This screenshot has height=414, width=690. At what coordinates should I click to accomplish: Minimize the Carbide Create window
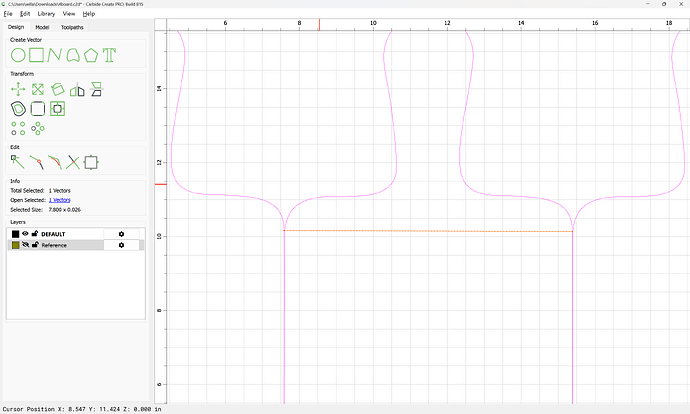(x=648, y=4)
